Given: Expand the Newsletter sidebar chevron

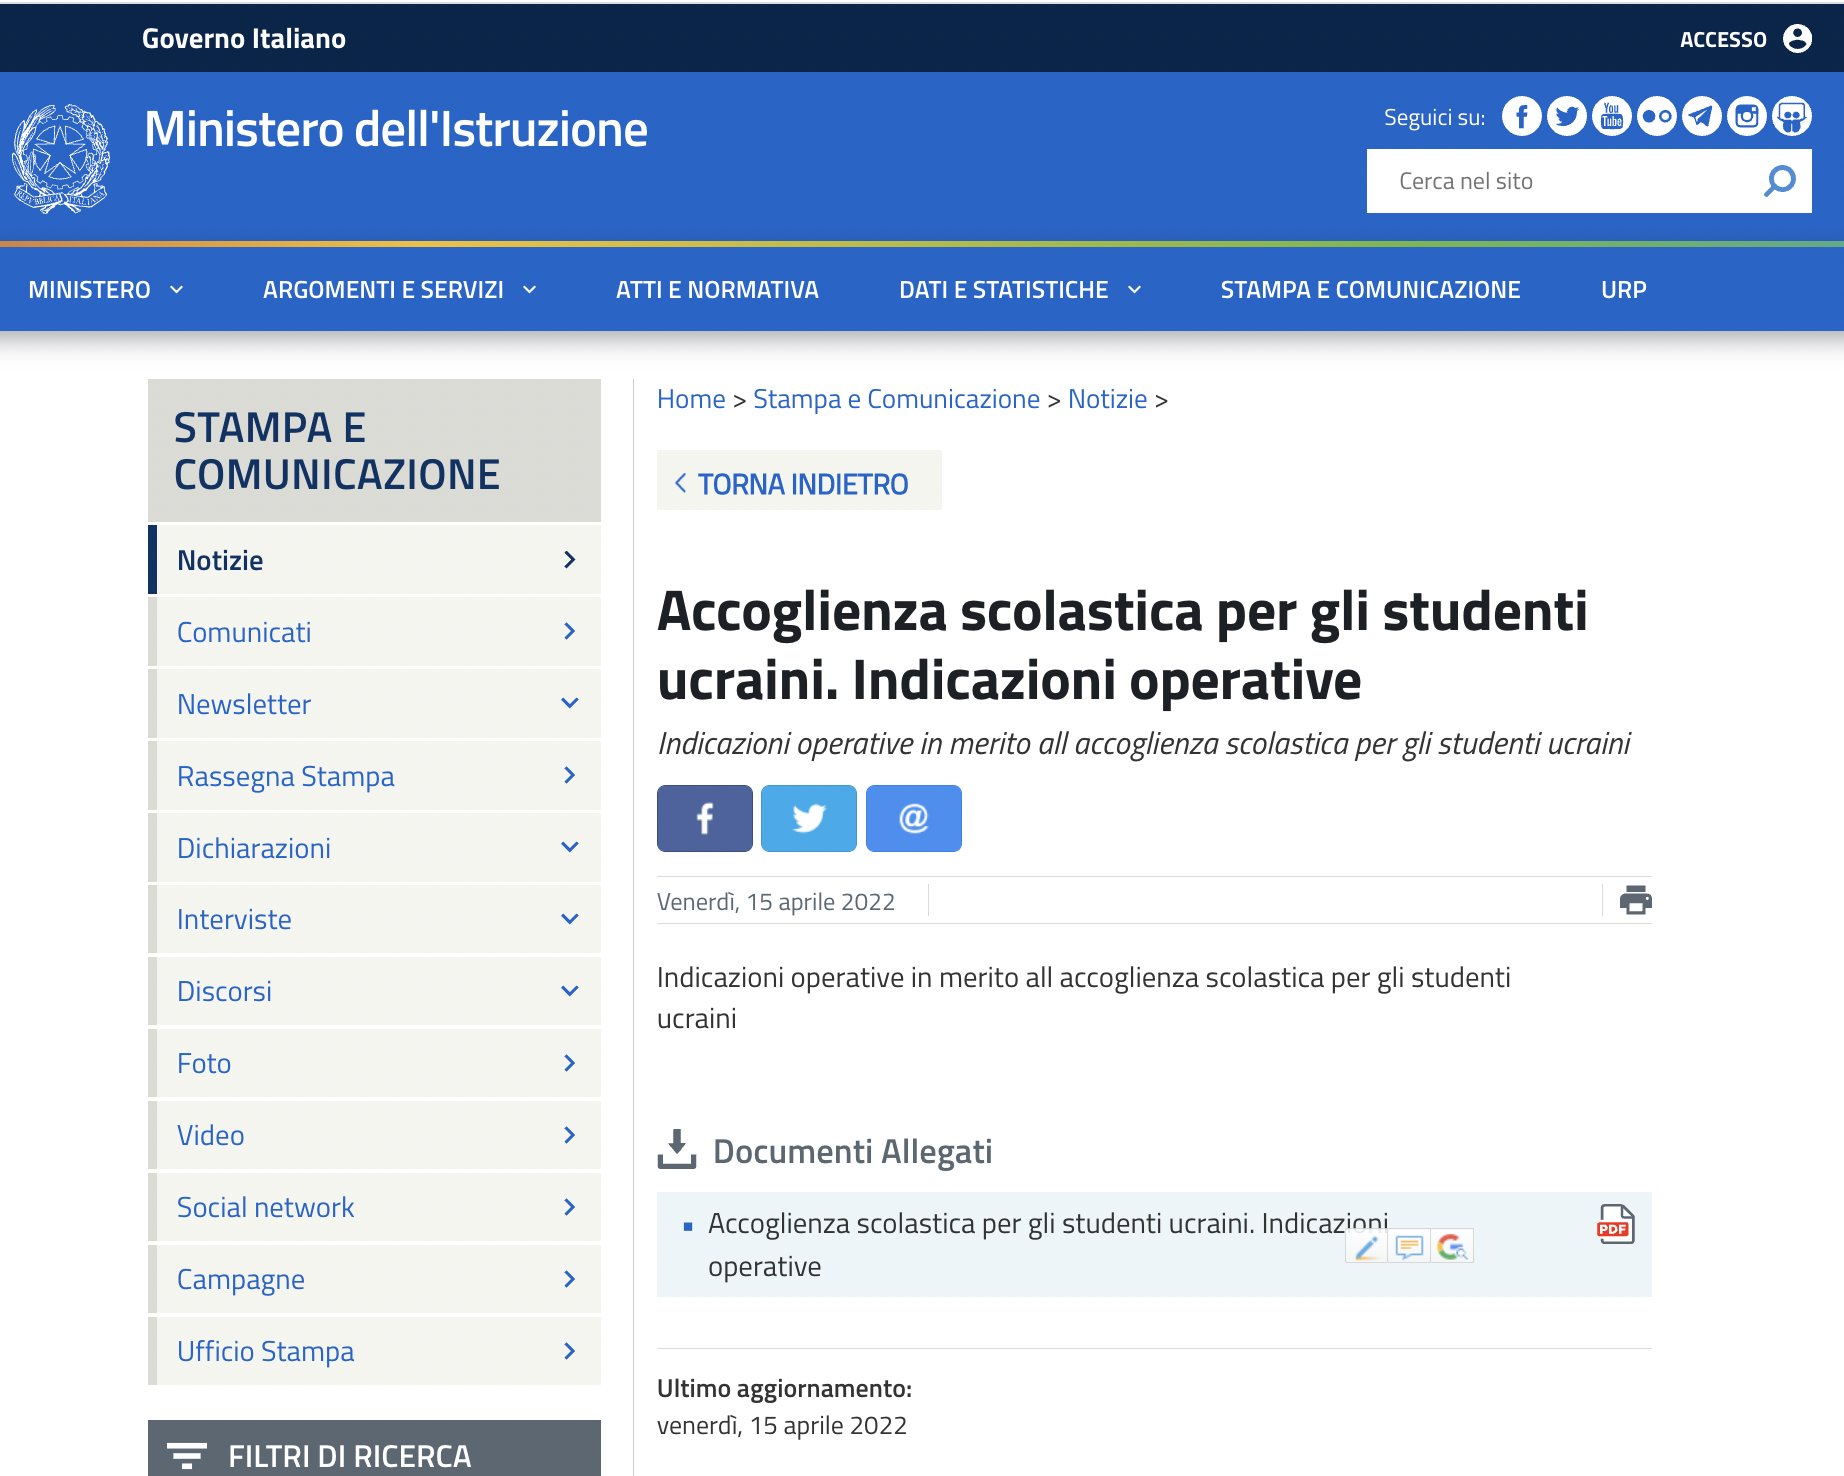Looking at the screenshot, I should pyautogui.click(x=570, y=703).
